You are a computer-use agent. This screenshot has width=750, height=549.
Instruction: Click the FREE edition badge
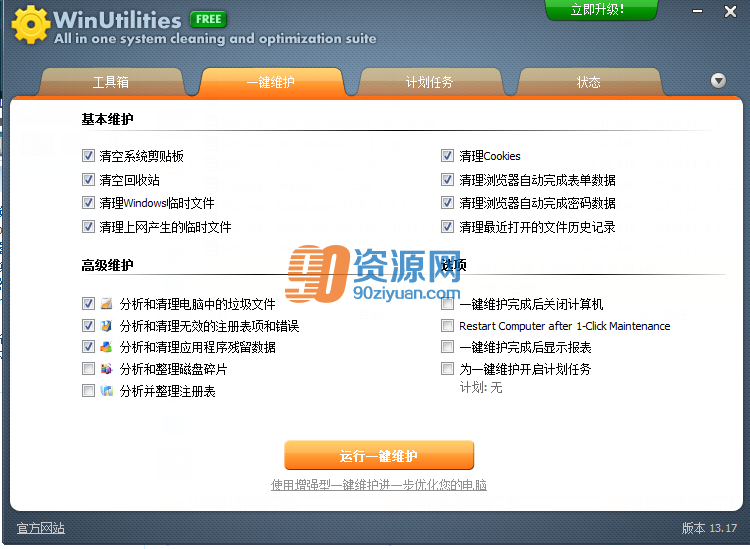[x=209, y=19]
